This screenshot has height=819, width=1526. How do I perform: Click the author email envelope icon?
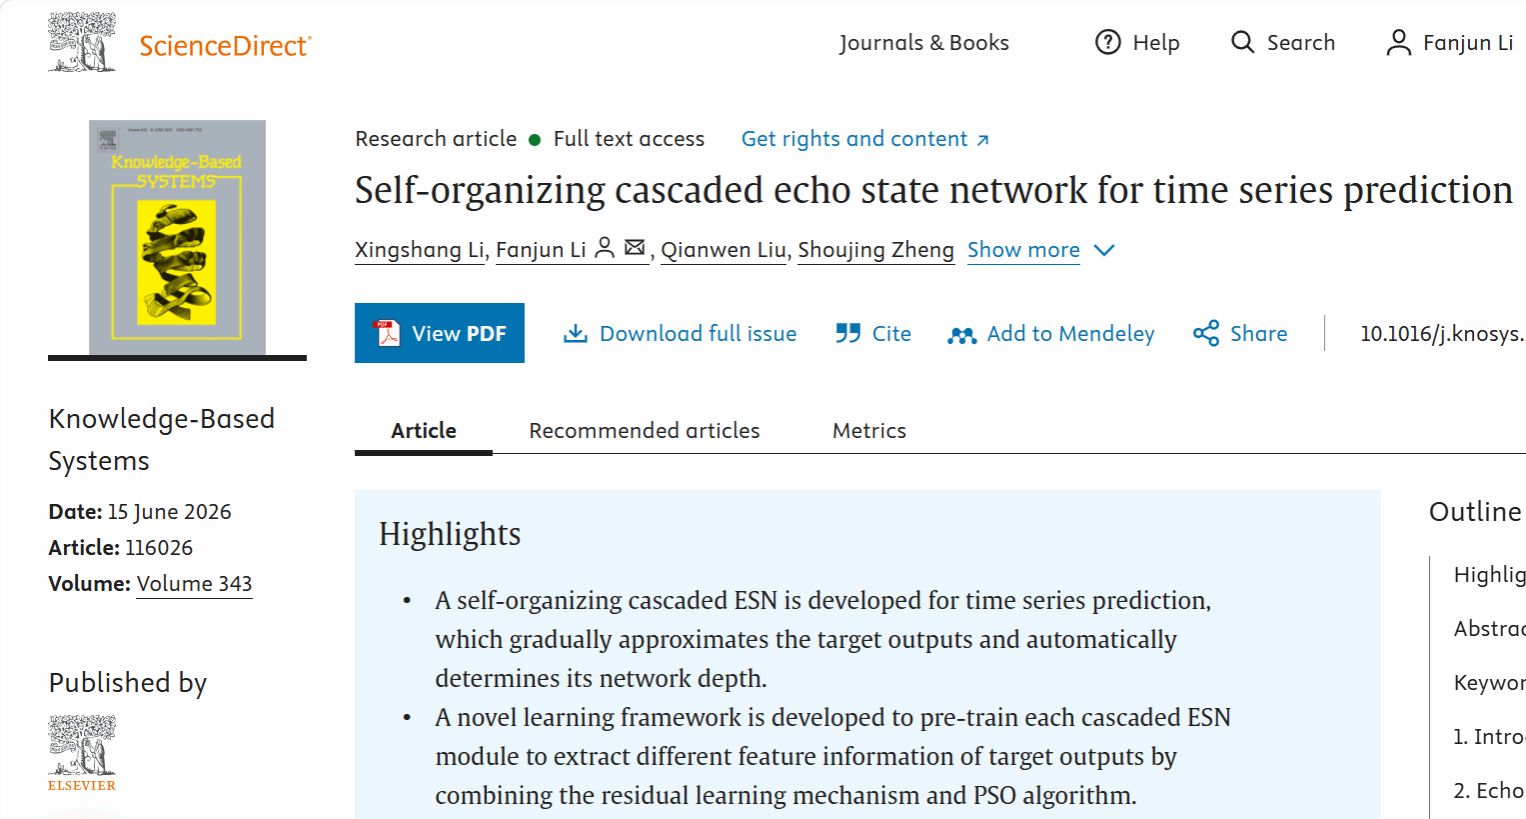[635, 247]
